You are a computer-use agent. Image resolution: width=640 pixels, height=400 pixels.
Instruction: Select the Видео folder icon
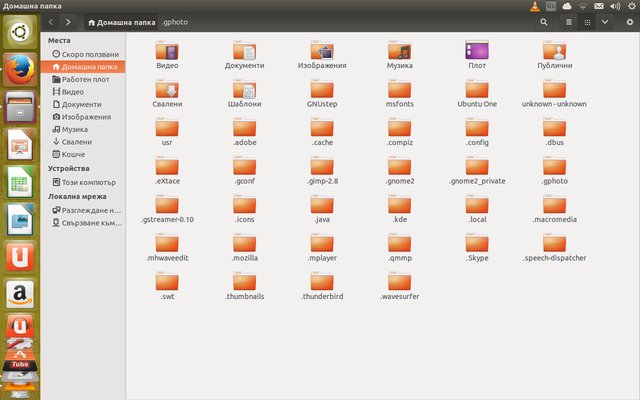[x=167, y=54]
